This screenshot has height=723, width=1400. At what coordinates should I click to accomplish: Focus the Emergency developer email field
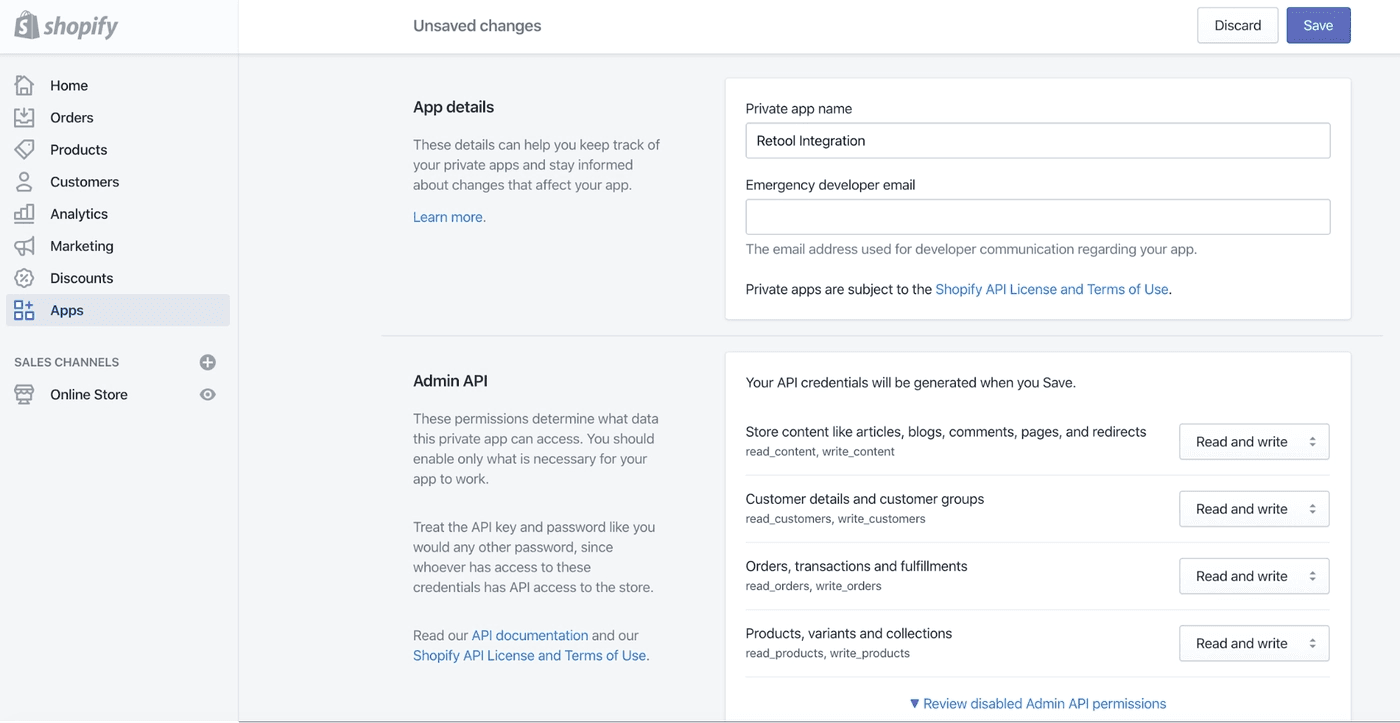pyautogui.click(x=1037, y=217)
